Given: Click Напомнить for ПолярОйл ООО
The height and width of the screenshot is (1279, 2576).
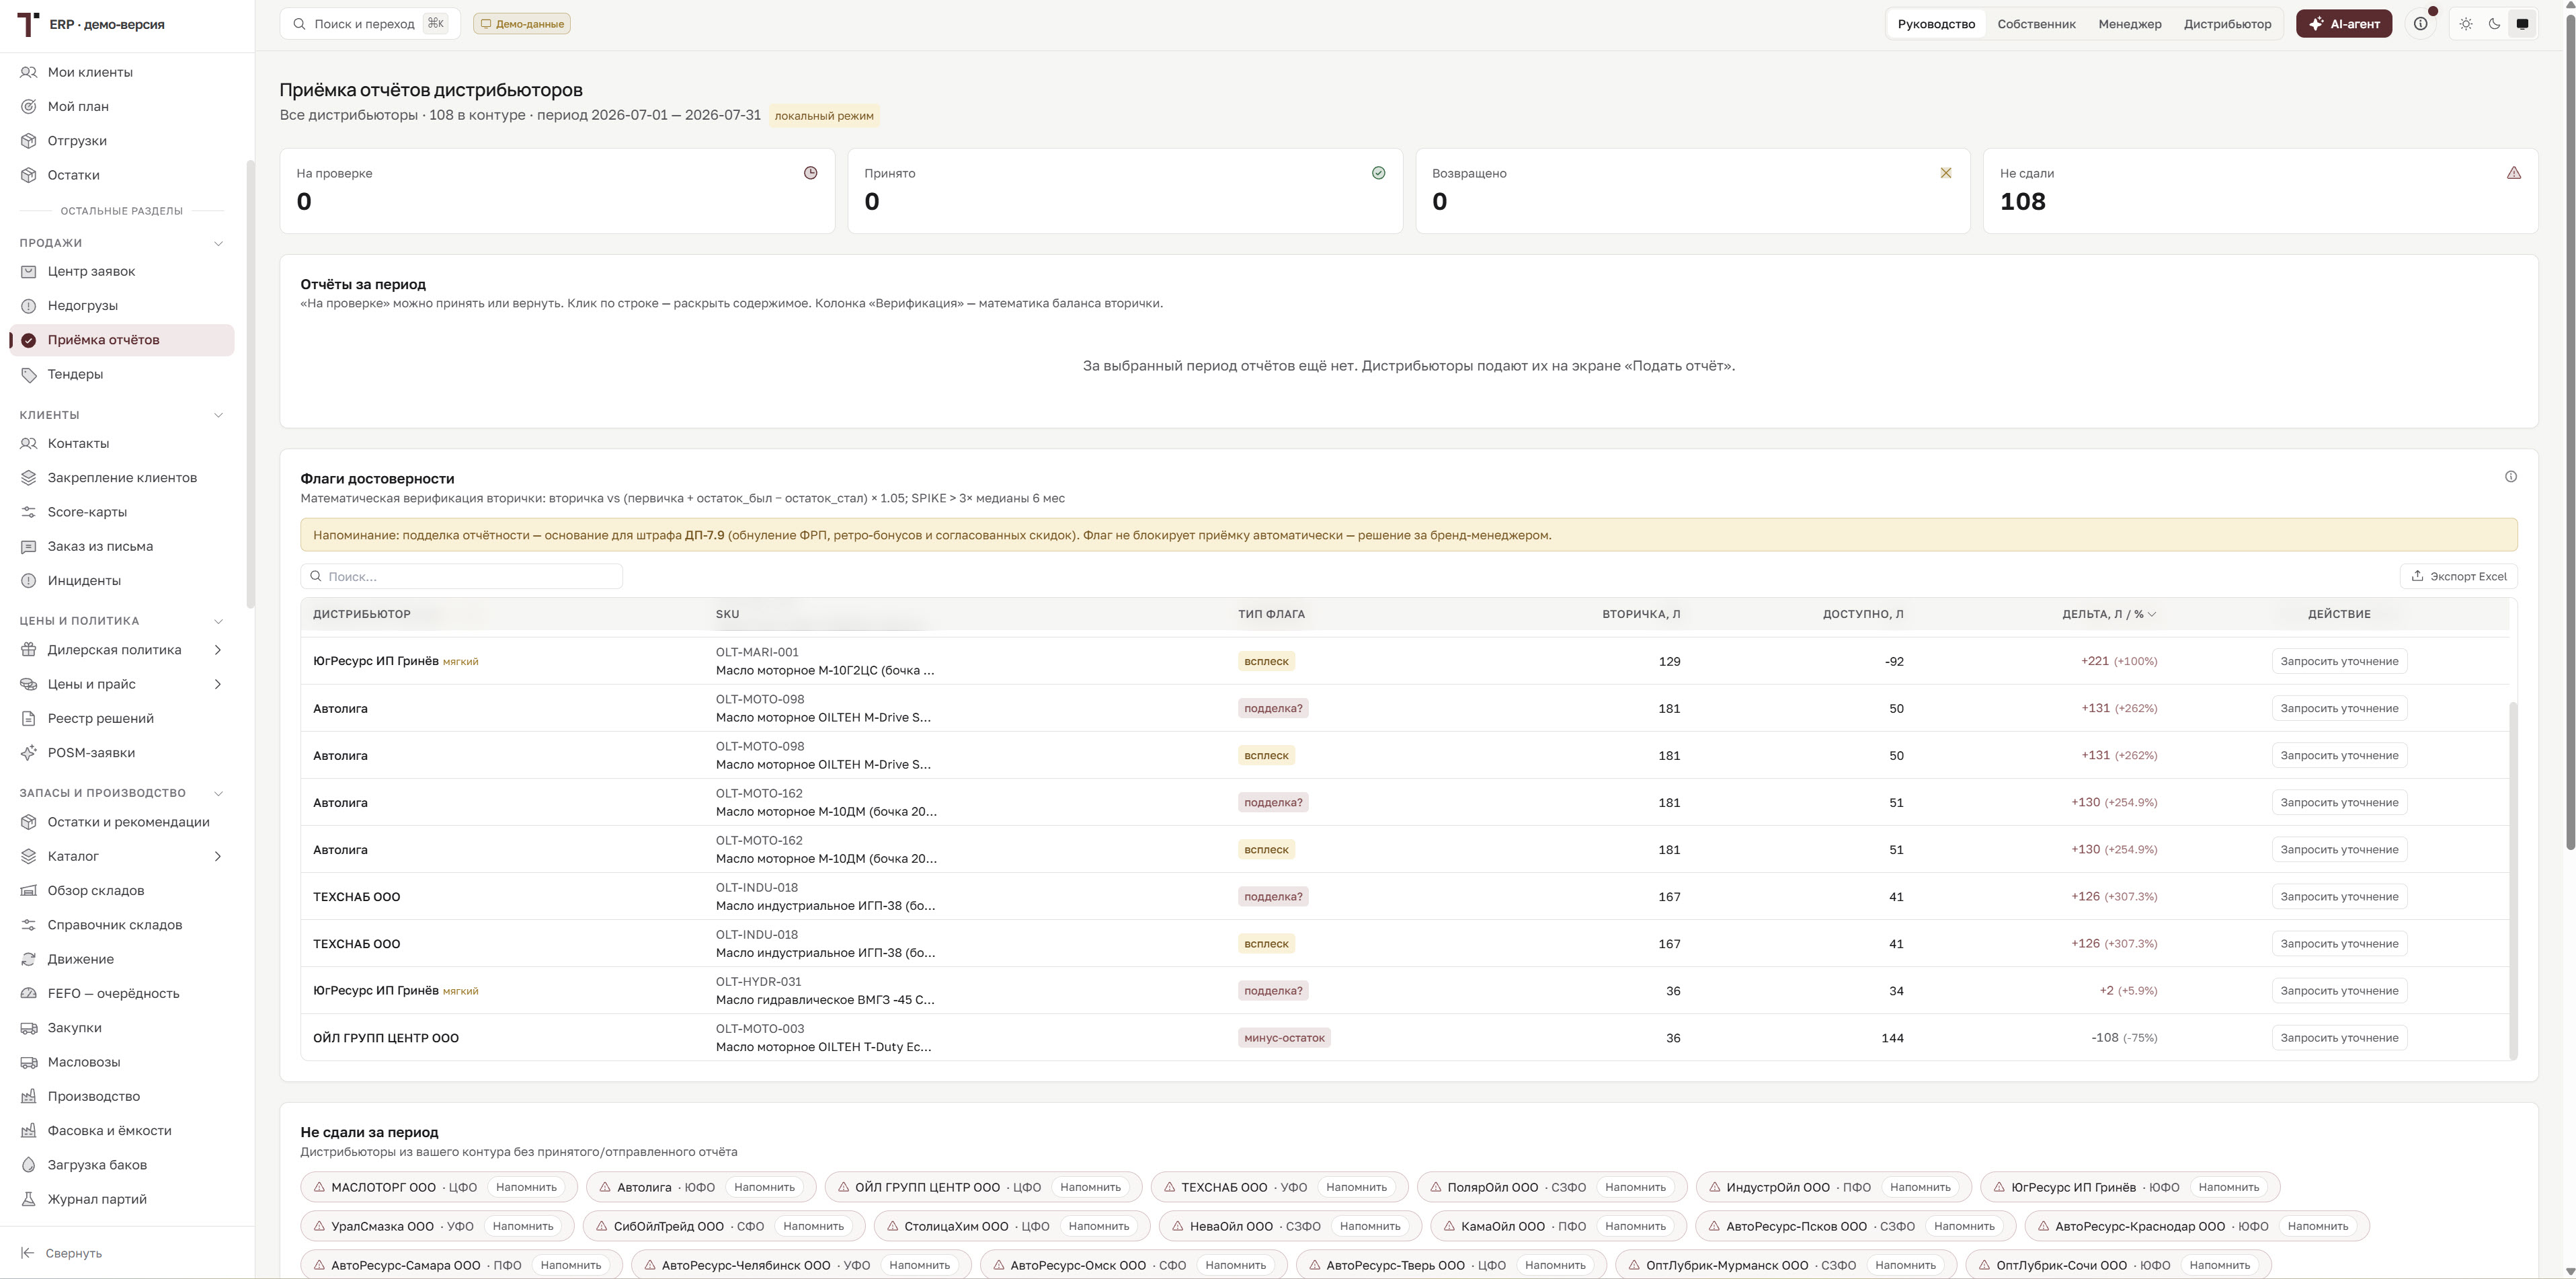Looking at the screenshot, I should pyautogui.click(x=1635, y=1187).
